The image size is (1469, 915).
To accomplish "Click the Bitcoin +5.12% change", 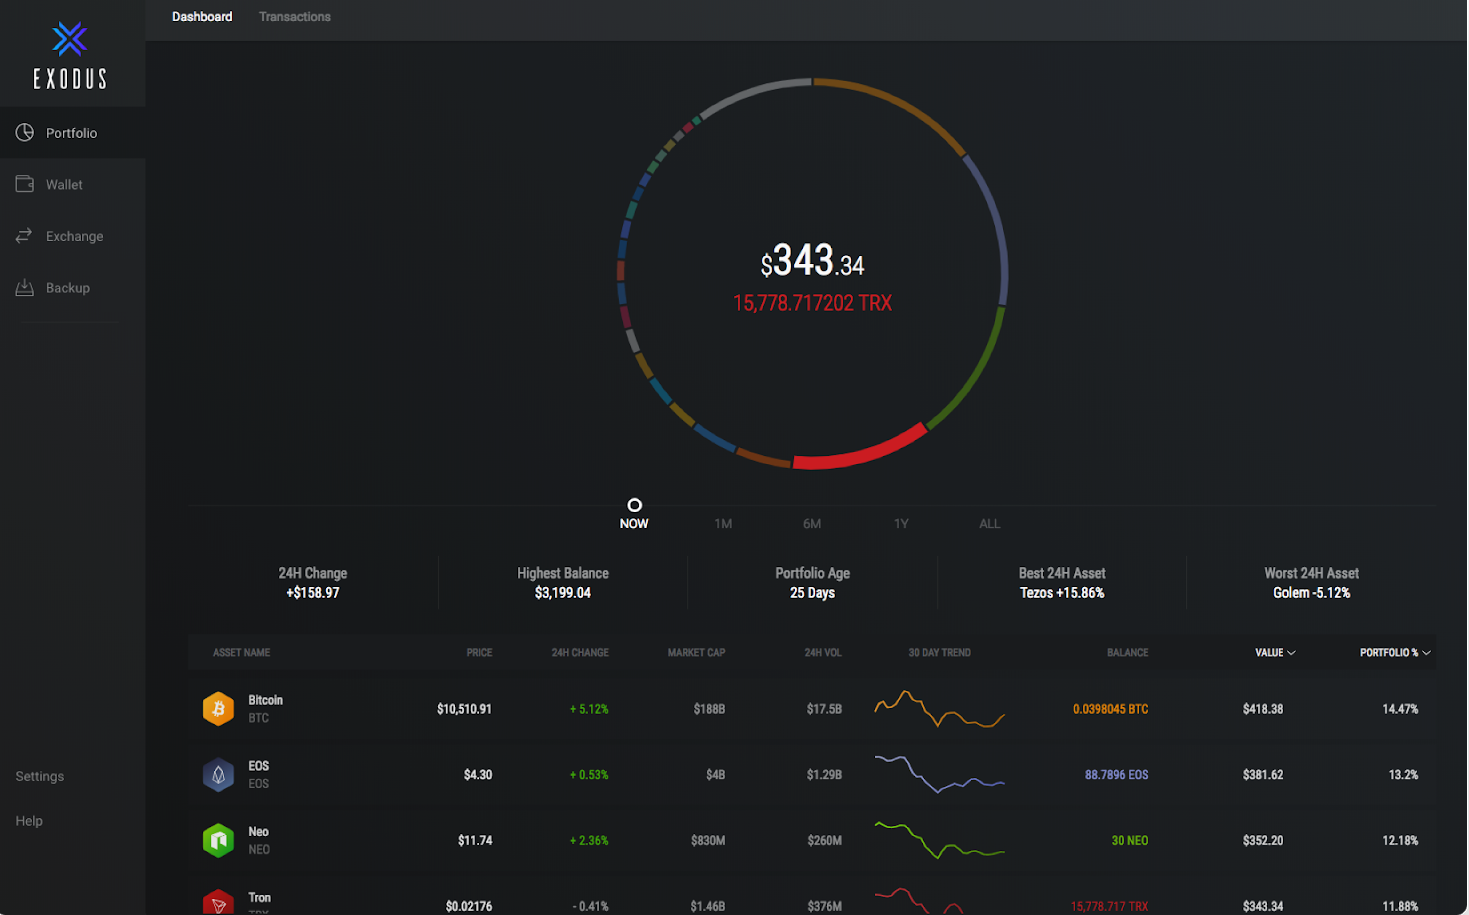I will 589,709.
